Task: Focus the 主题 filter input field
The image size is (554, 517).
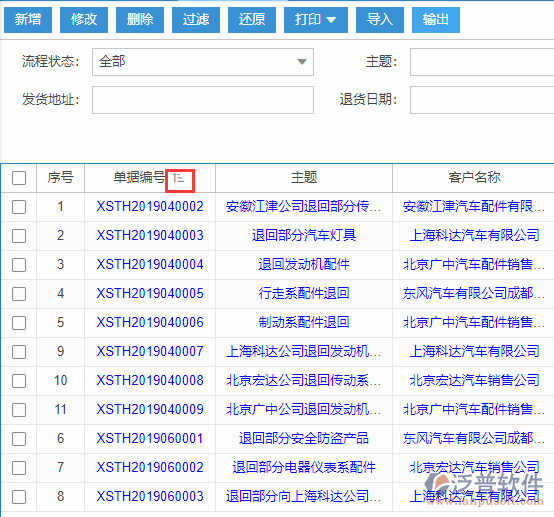Action: 482,62
